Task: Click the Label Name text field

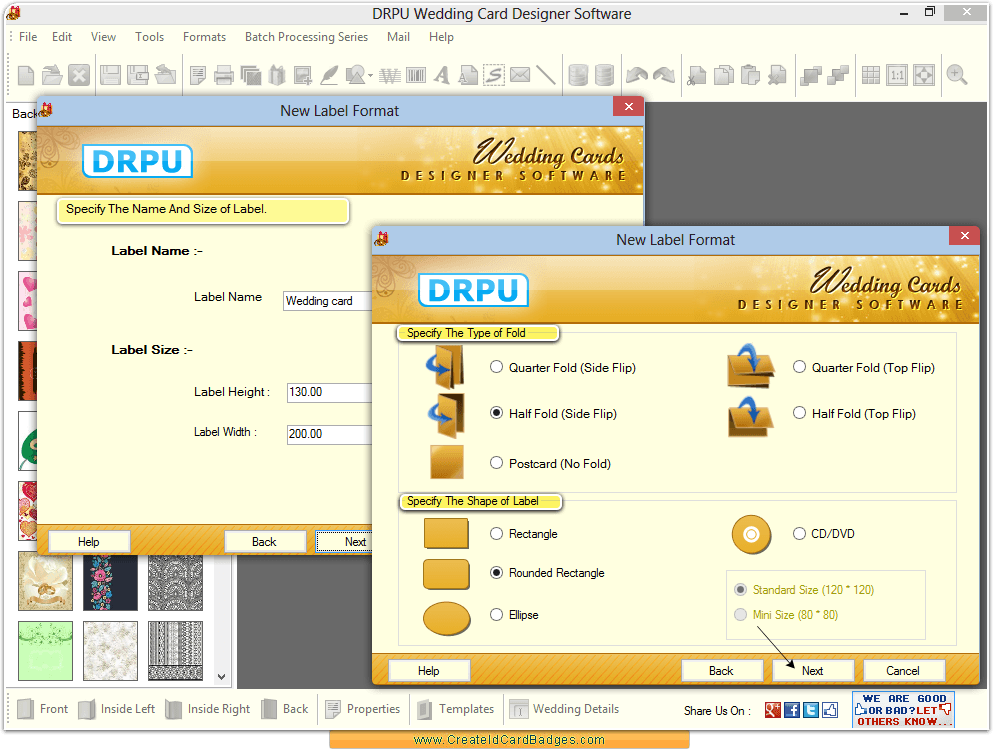Action: pos(327,301)
